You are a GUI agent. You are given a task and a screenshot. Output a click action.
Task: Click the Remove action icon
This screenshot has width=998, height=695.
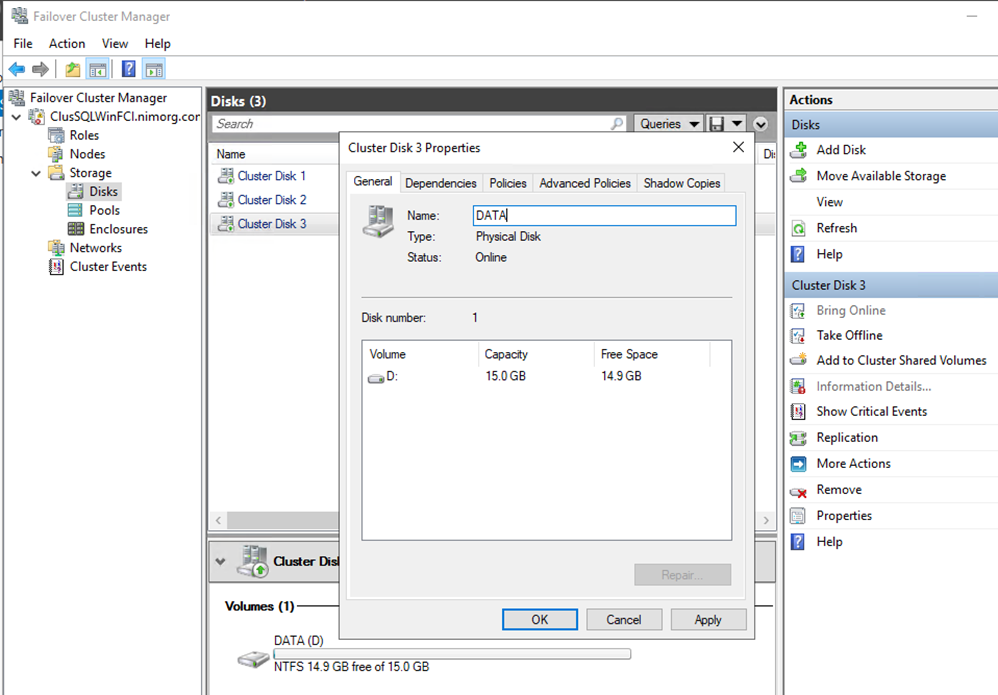pyautogui.click(x=798, y=490)
